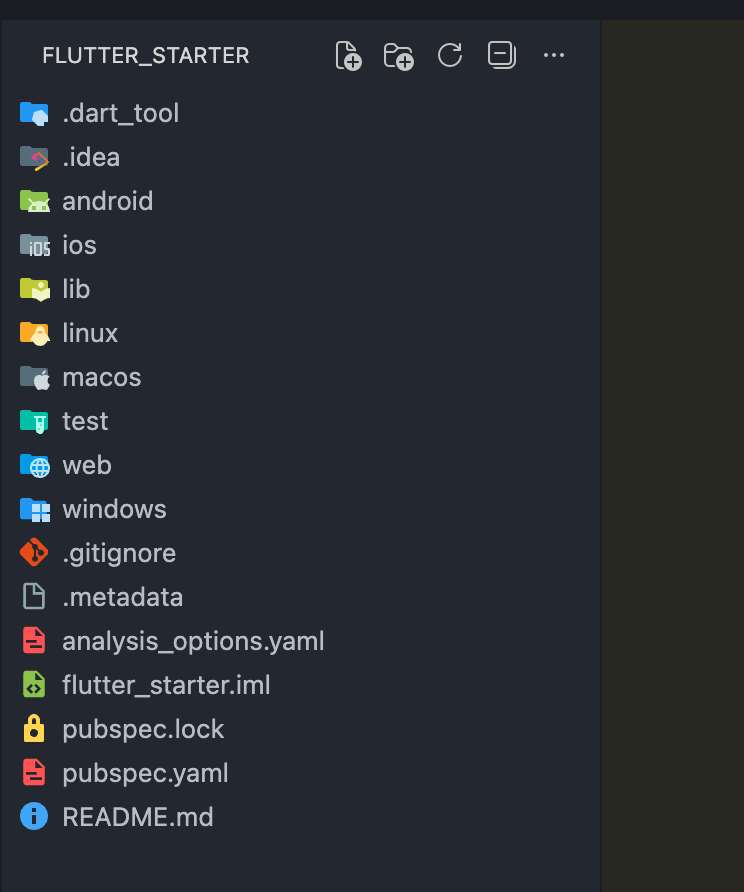Click the lock icon beside pubspec.lock

tap(34, 729)
